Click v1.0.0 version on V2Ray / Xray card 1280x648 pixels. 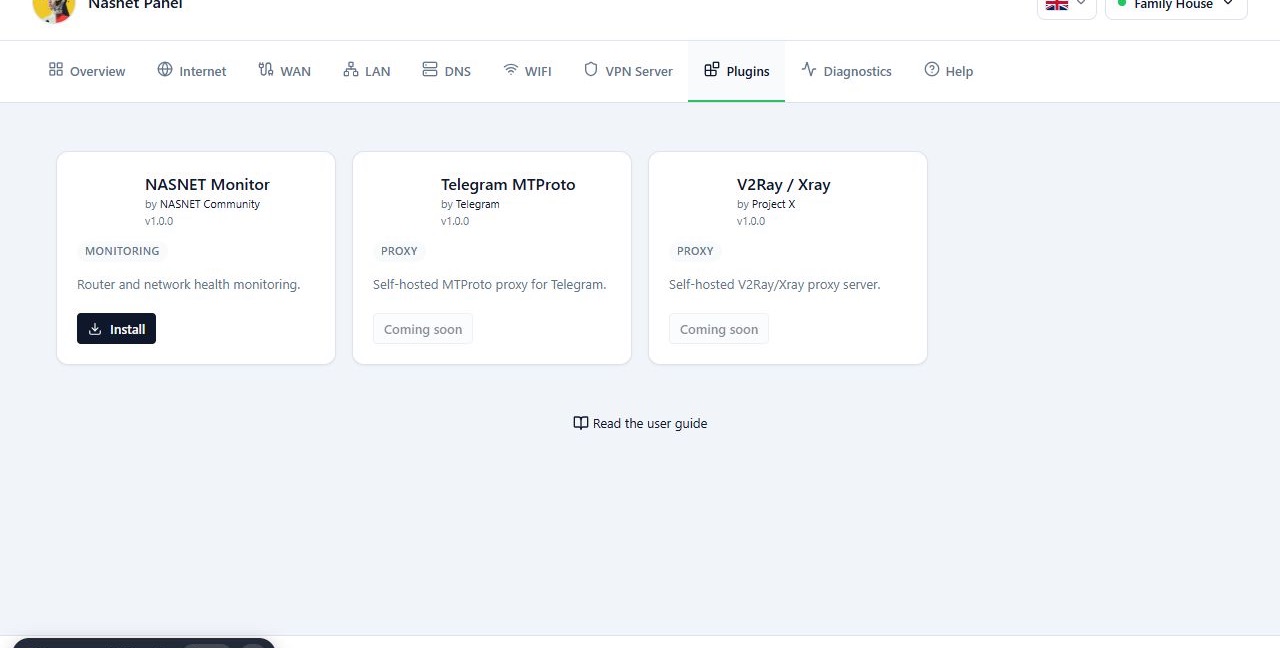click(751, 221)
